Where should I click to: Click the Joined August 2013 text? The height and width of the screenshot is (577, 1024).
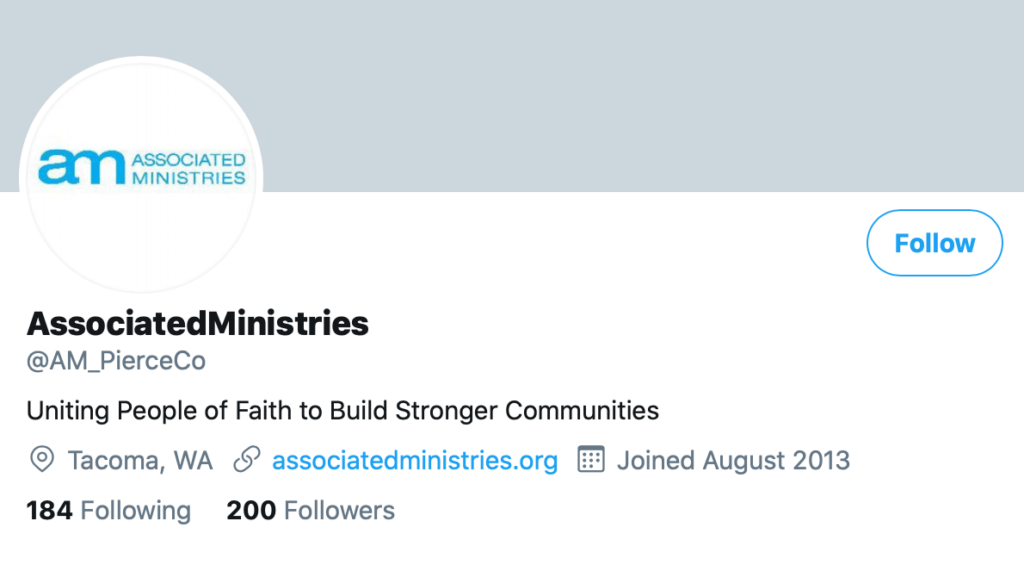[733, 461]
